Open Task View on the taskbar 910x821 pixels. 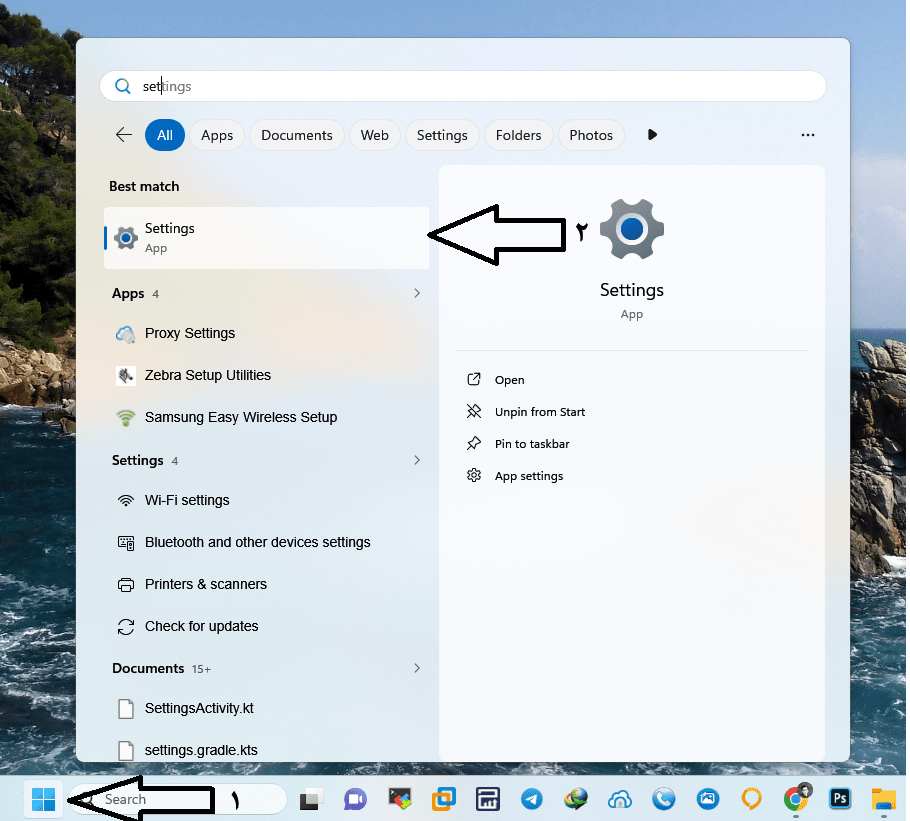[312, 799]
